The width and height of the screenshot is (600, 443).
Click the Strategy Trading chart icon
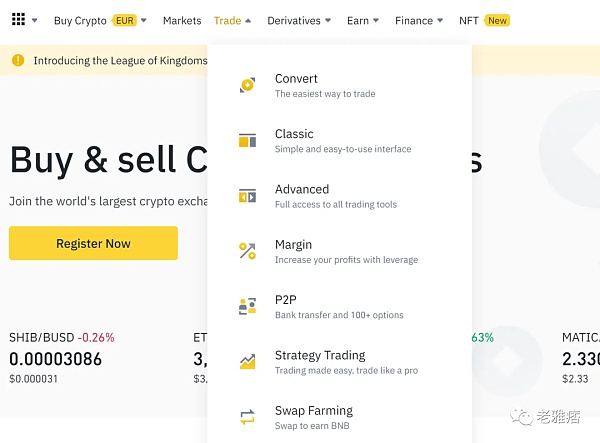pos(247,362)
